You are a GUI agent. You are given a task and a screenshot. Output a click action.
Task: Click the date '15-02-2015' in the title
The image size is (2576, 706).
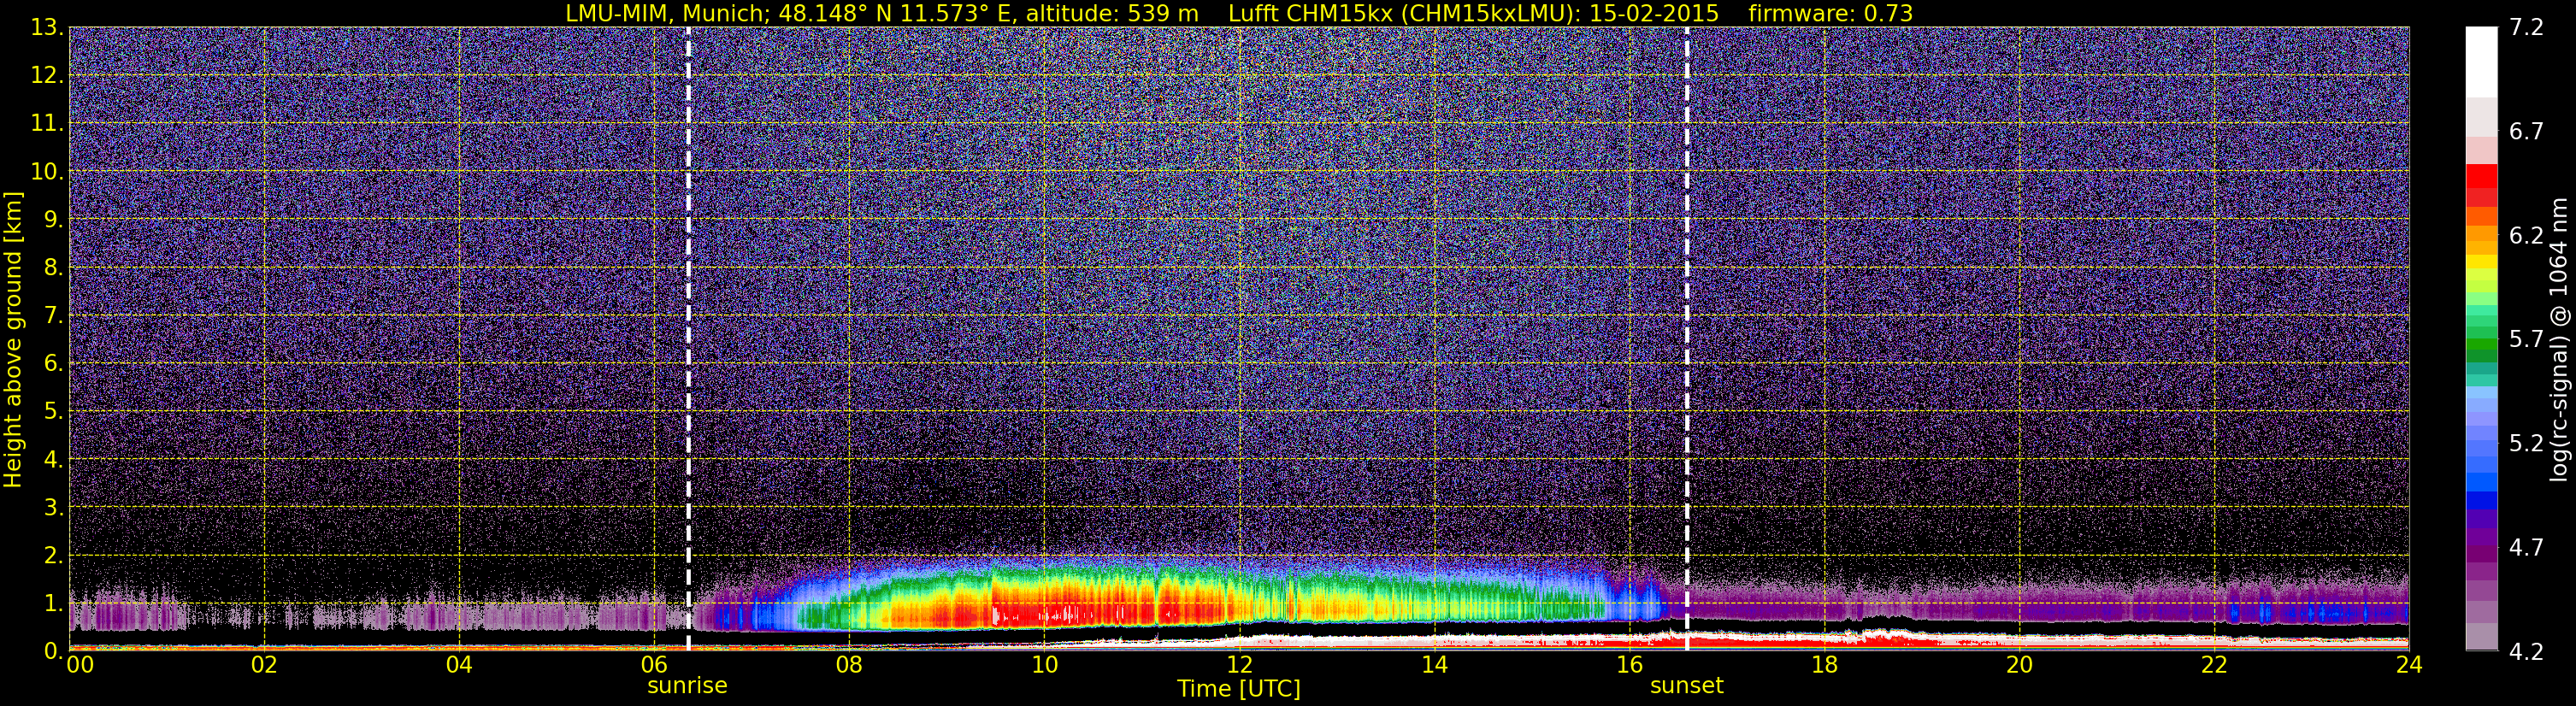click(1654, 13)
